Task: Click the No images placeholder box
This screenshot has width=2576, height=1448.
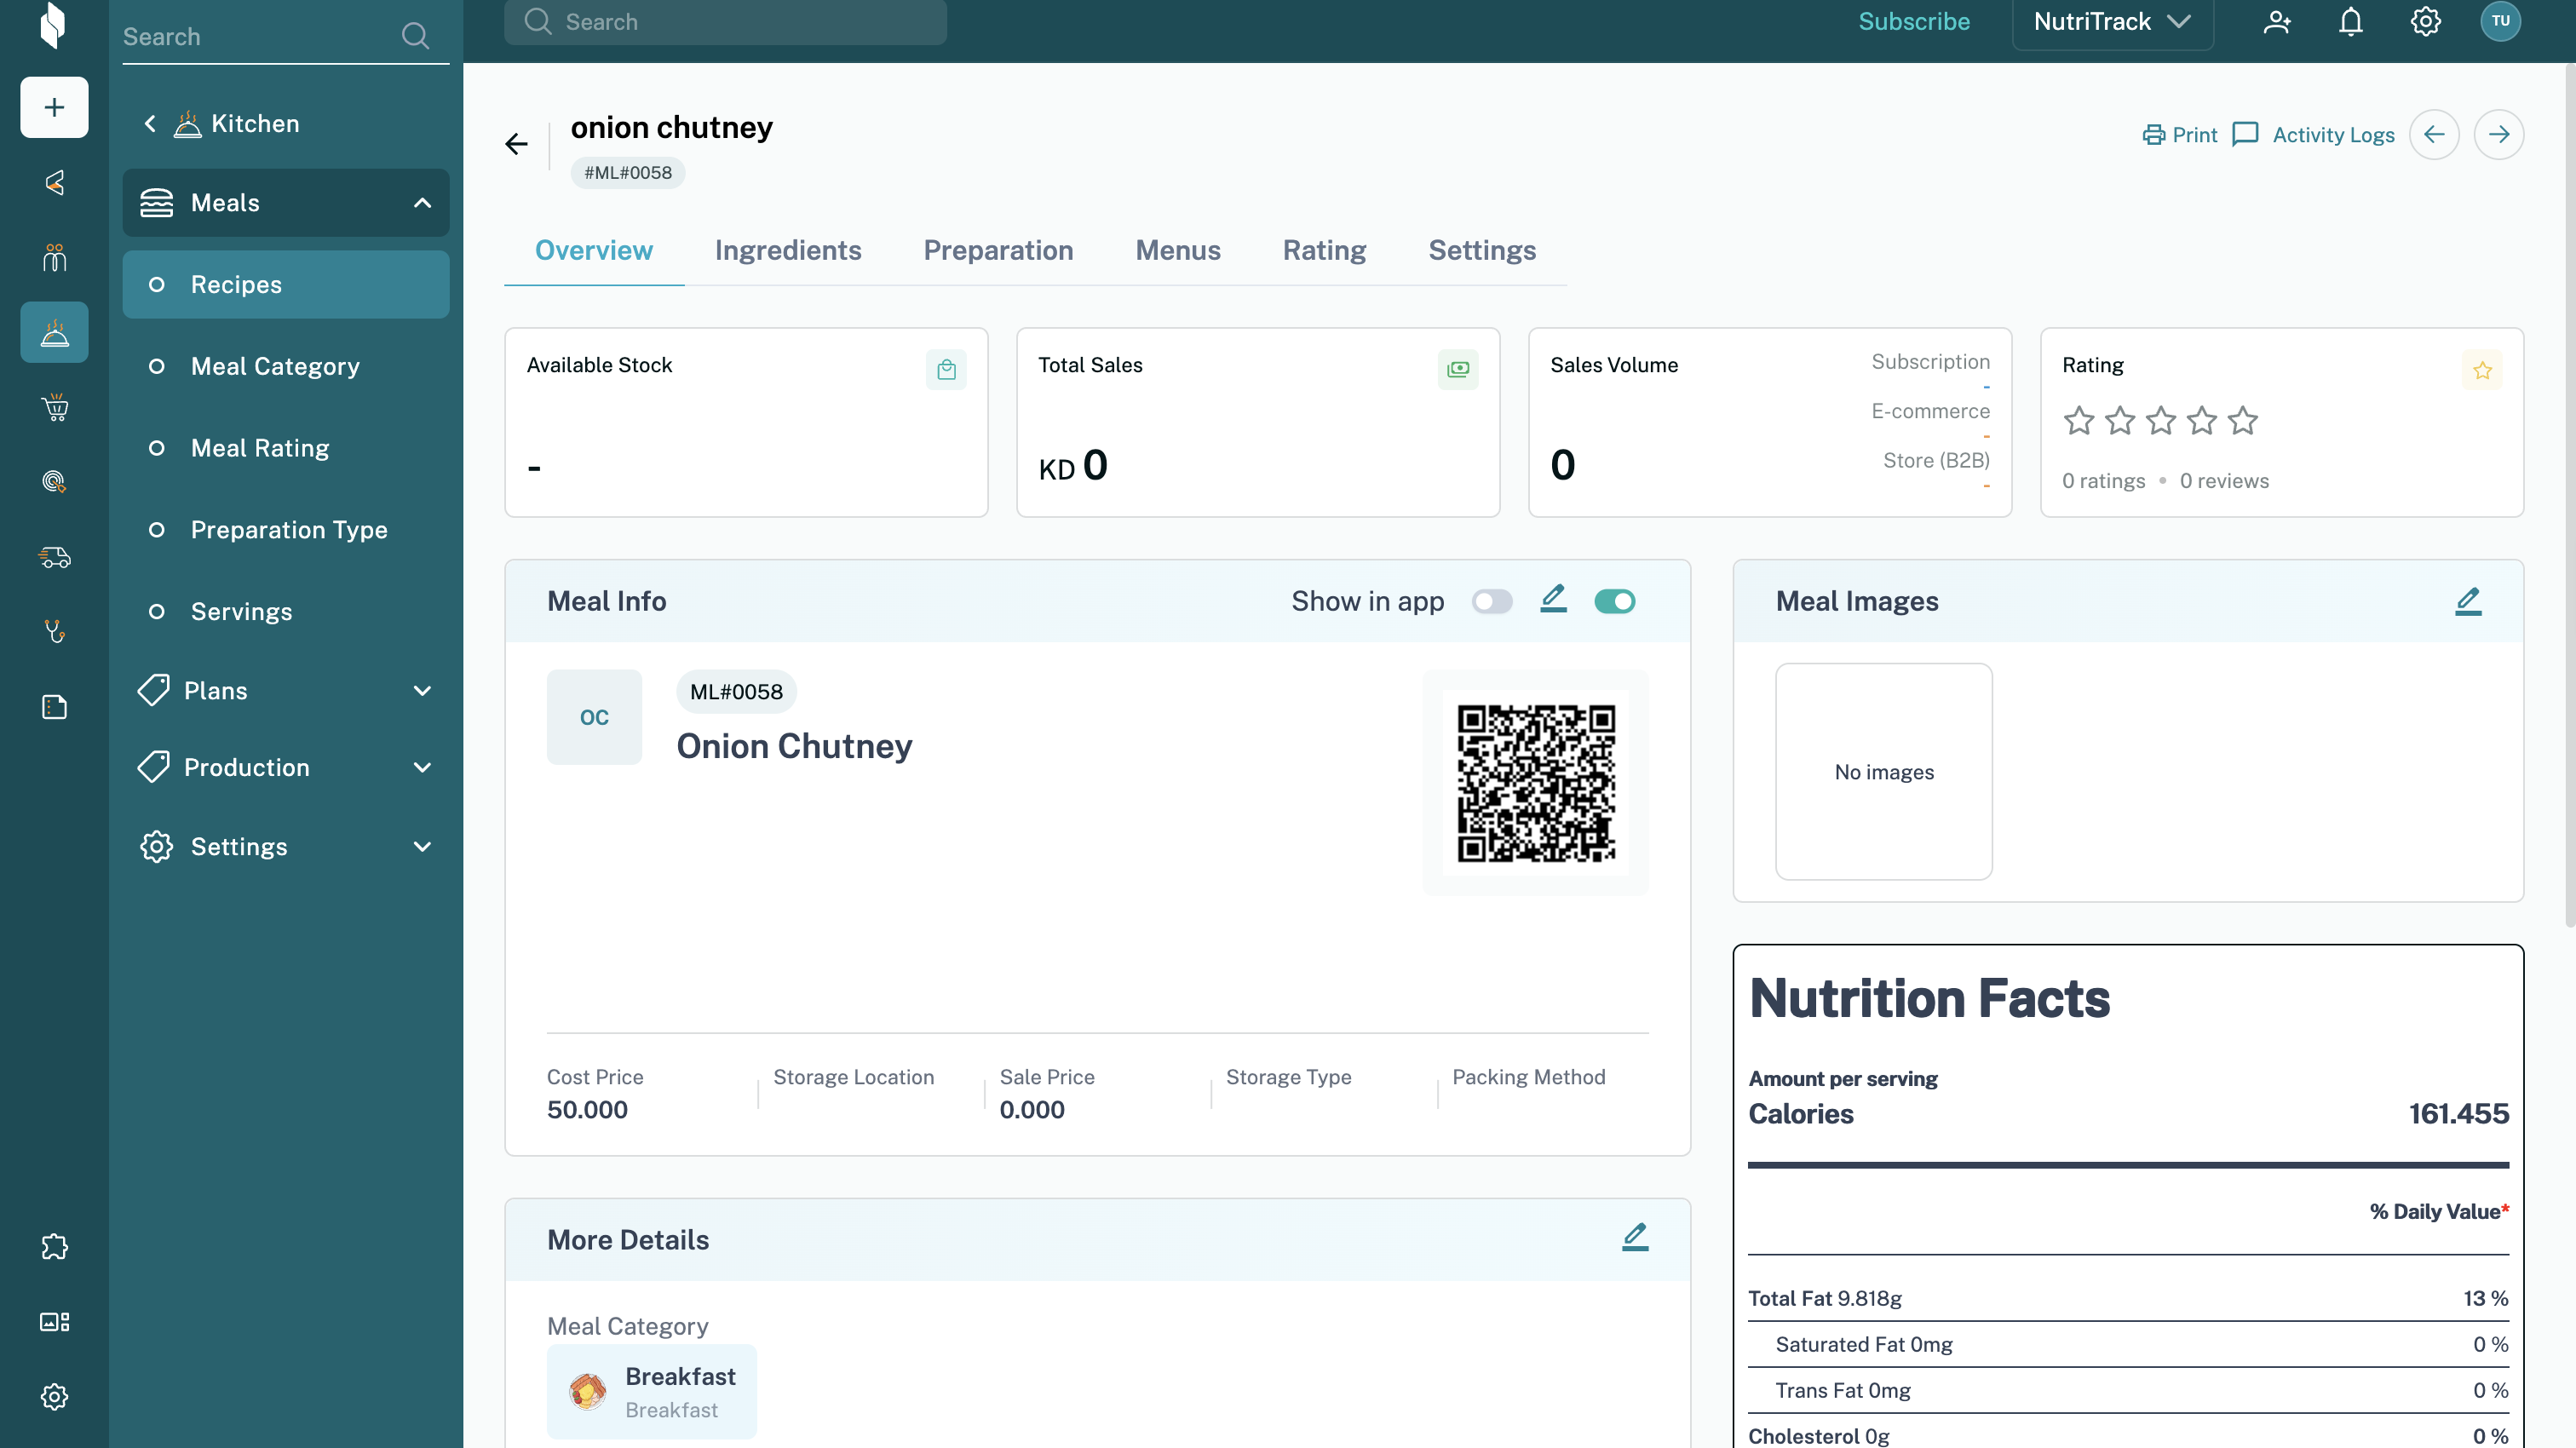Action: point(1884,771)
